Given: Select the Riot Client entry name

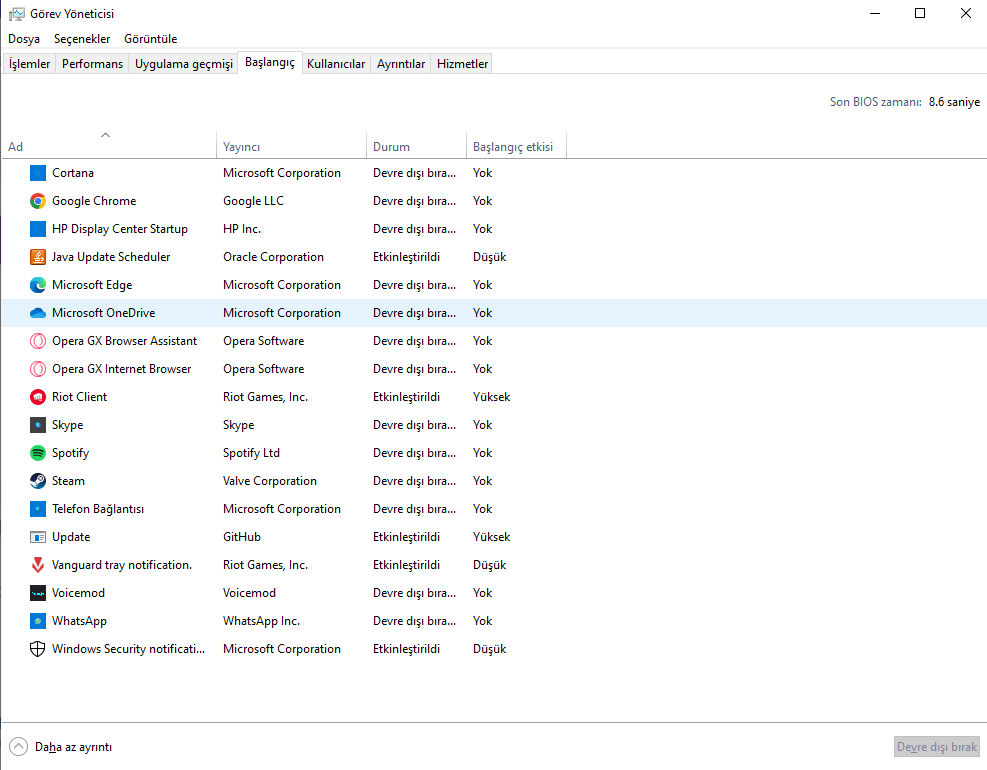Looking at the screenshot, I should click(79, 397).
